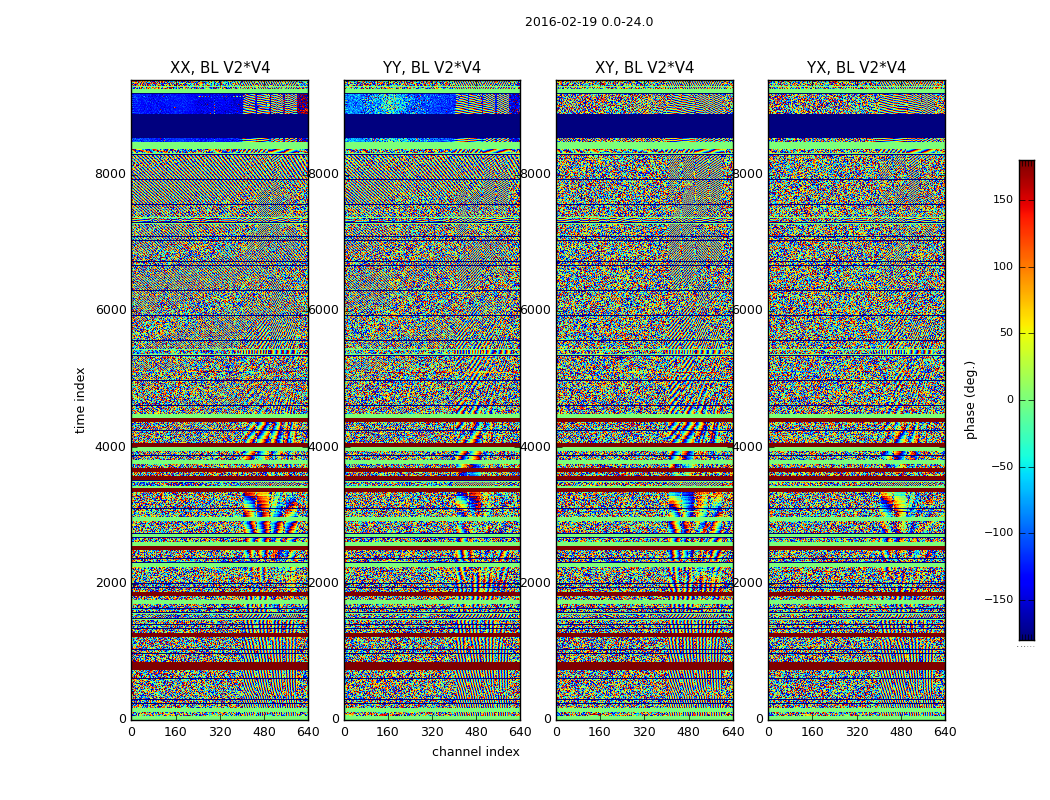This screenshot has height=800, width=1050.
Task: Click channel tick '320' under YX plot
Action: [856, 732]
